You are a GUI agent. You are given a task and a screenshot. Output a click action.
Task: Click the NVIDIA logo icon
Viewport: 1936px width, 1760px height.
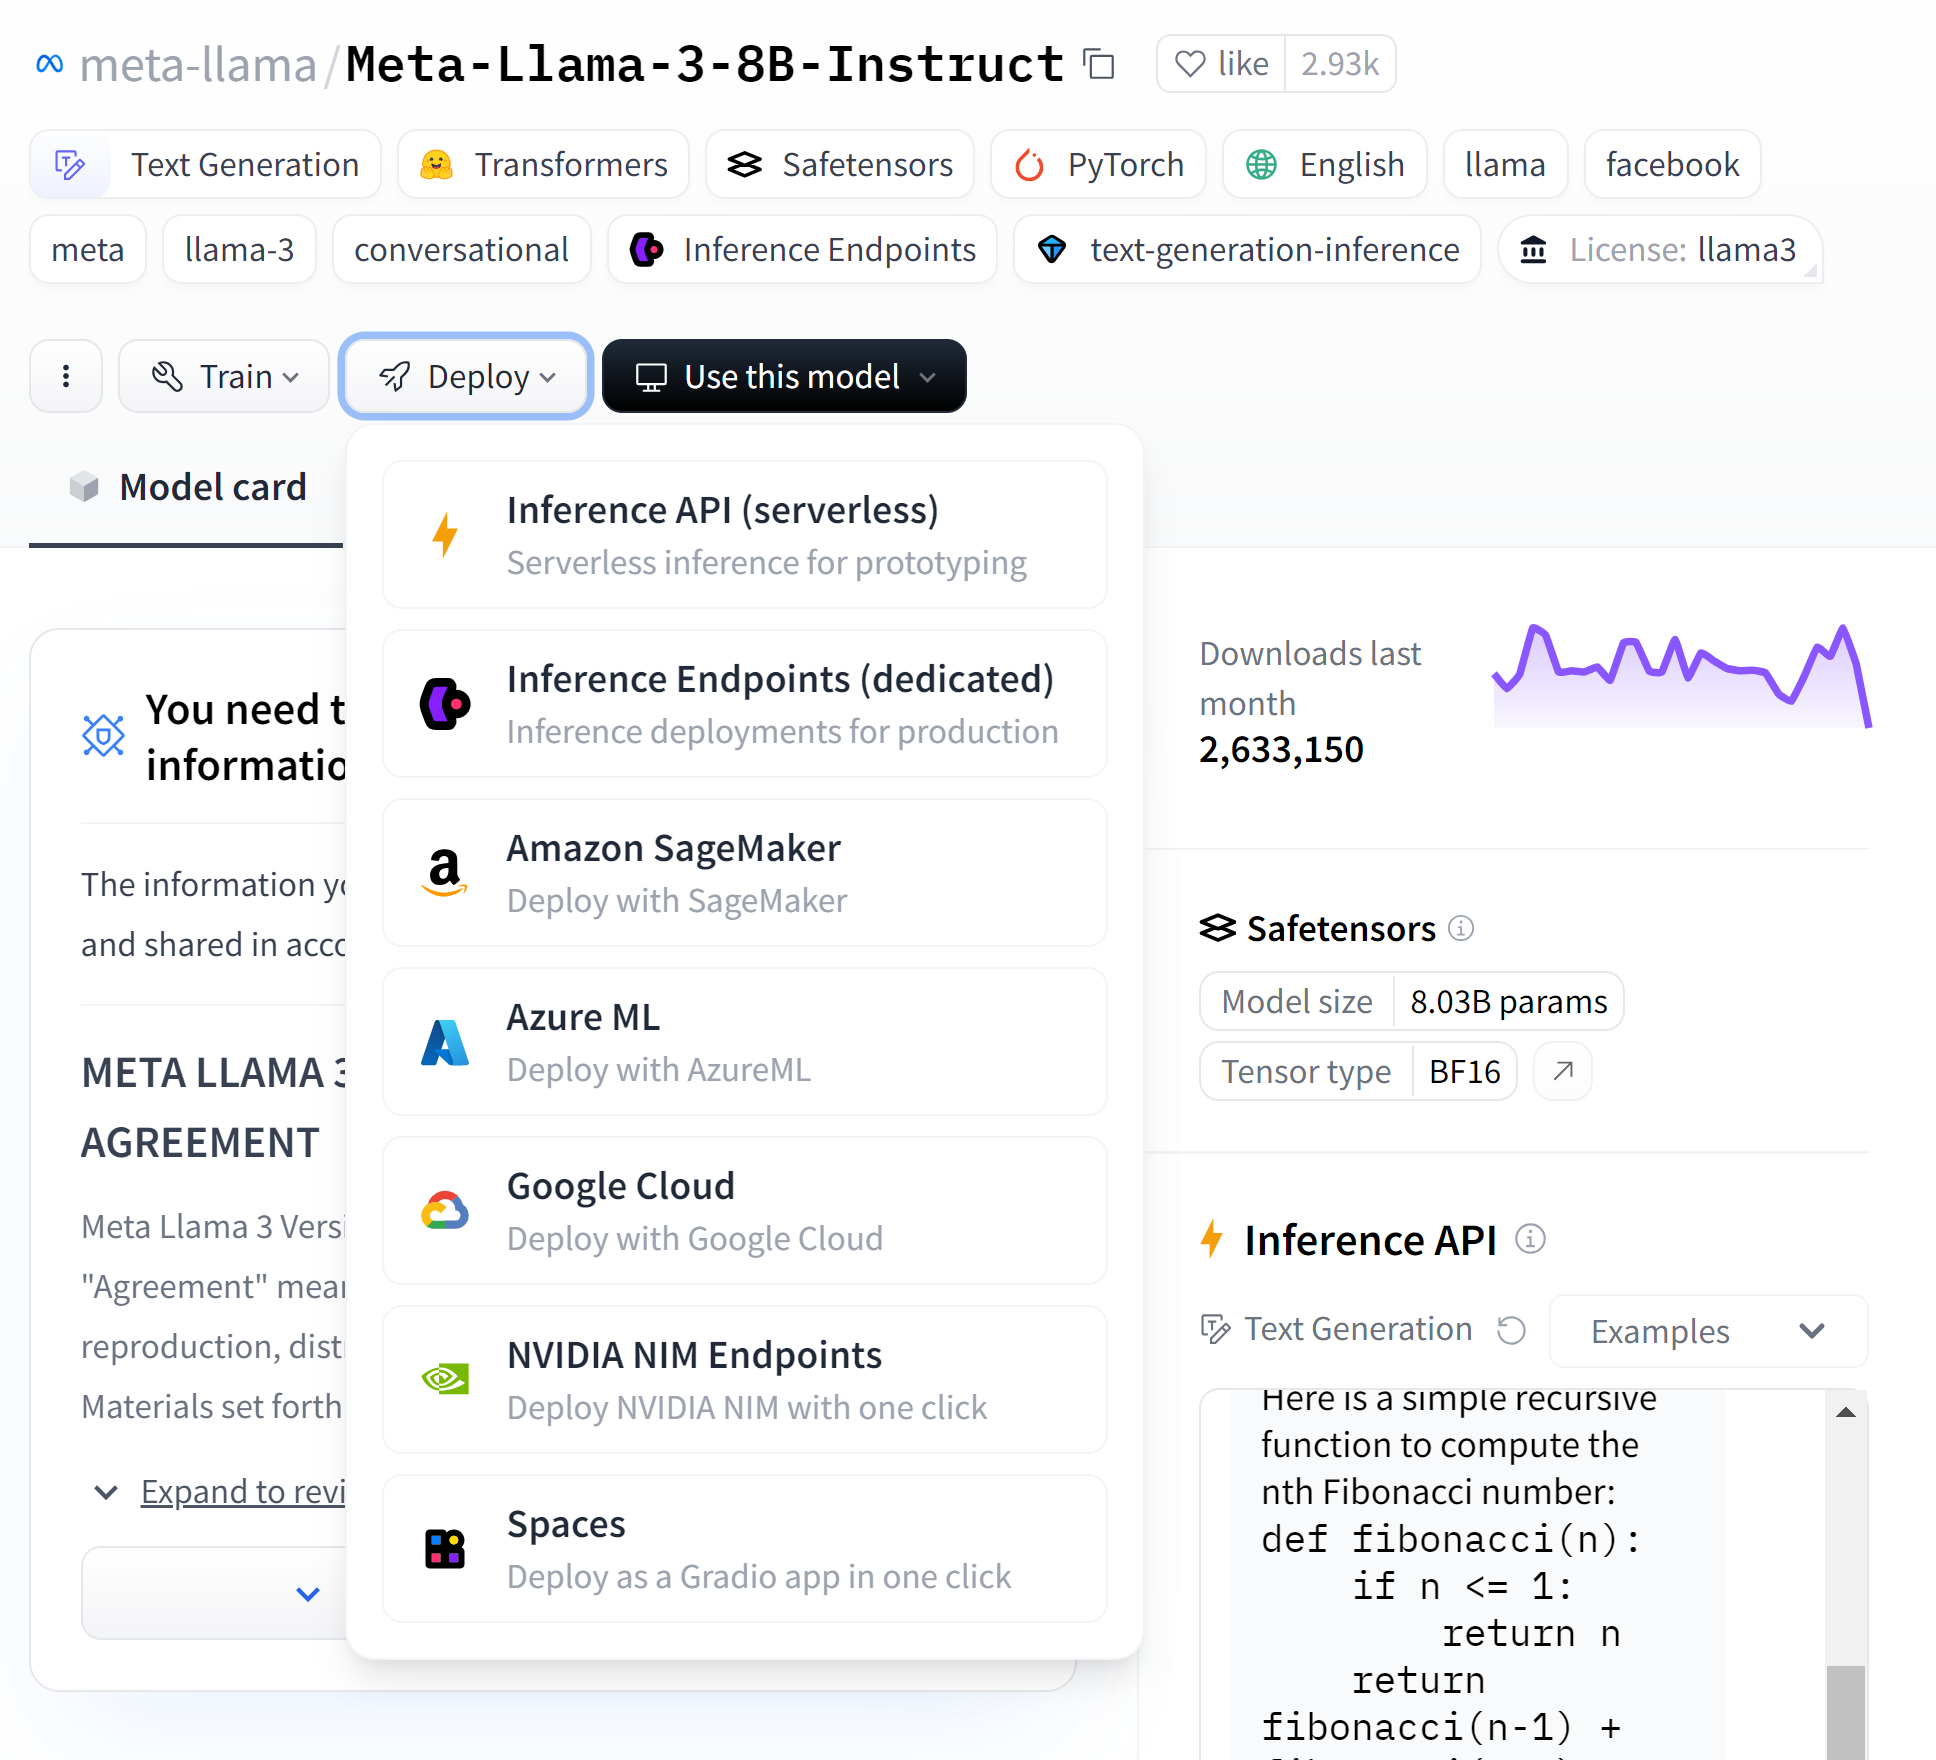click(x=445, y=1380)
